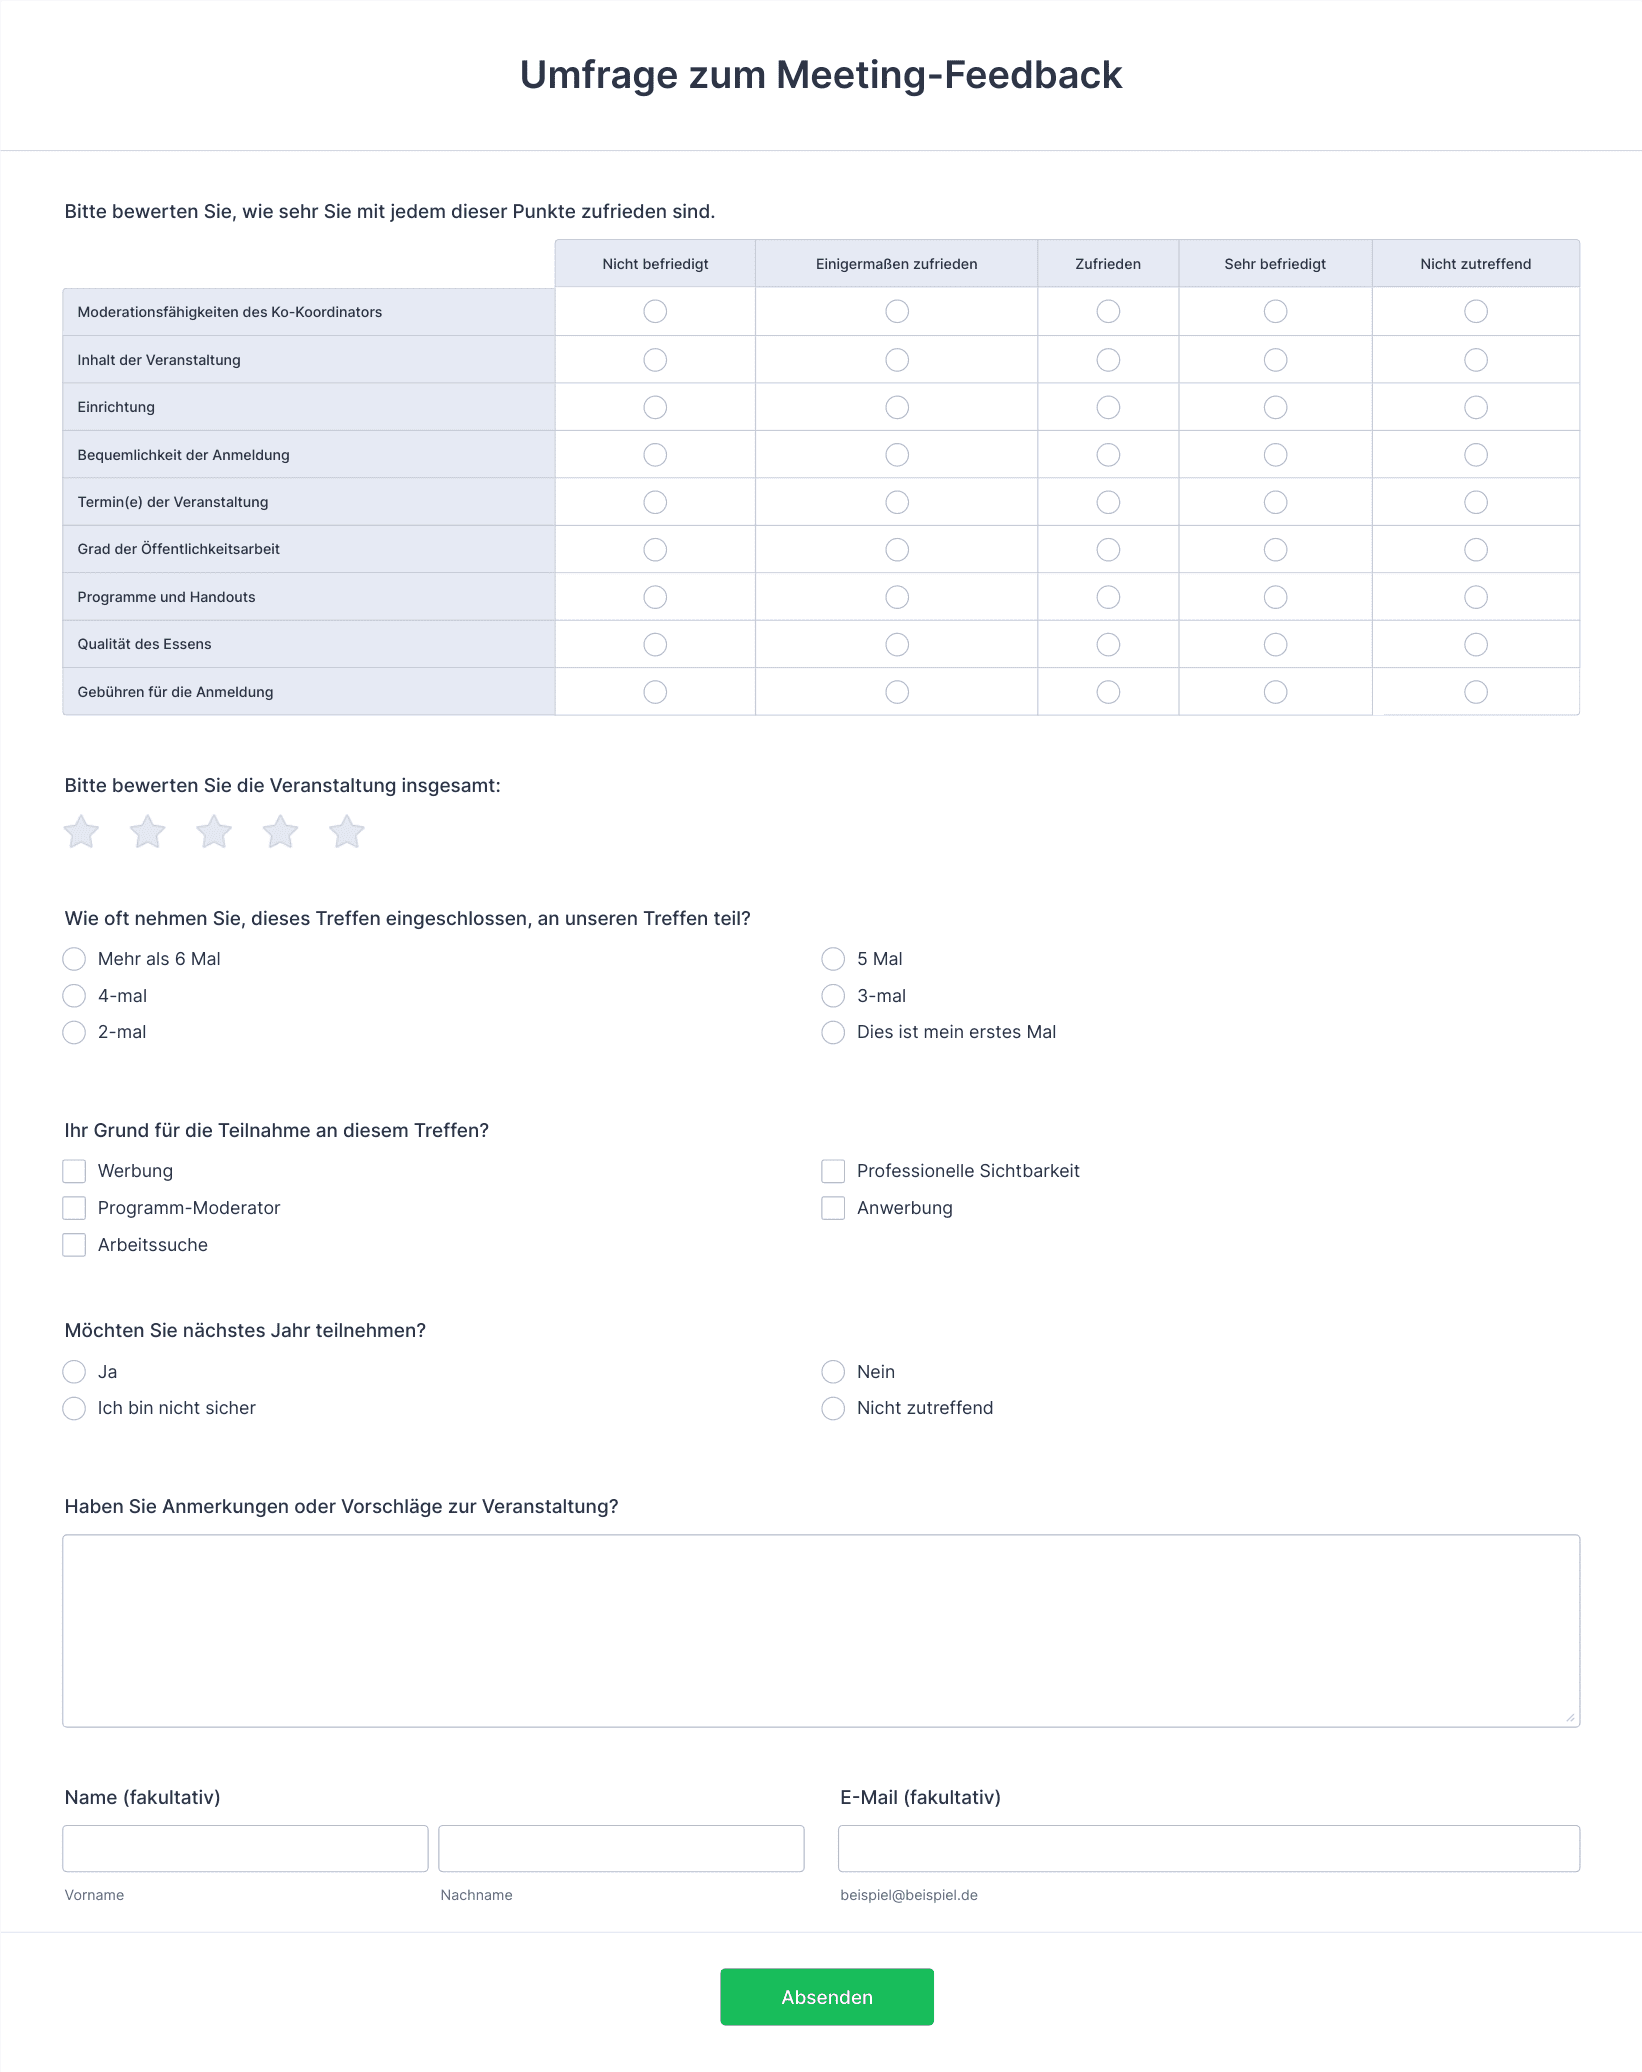This screenshot has height=2072, width=1642.
Task: Click the Einigermaßen zufrieden column header
Action: click(x=897, y=264)
